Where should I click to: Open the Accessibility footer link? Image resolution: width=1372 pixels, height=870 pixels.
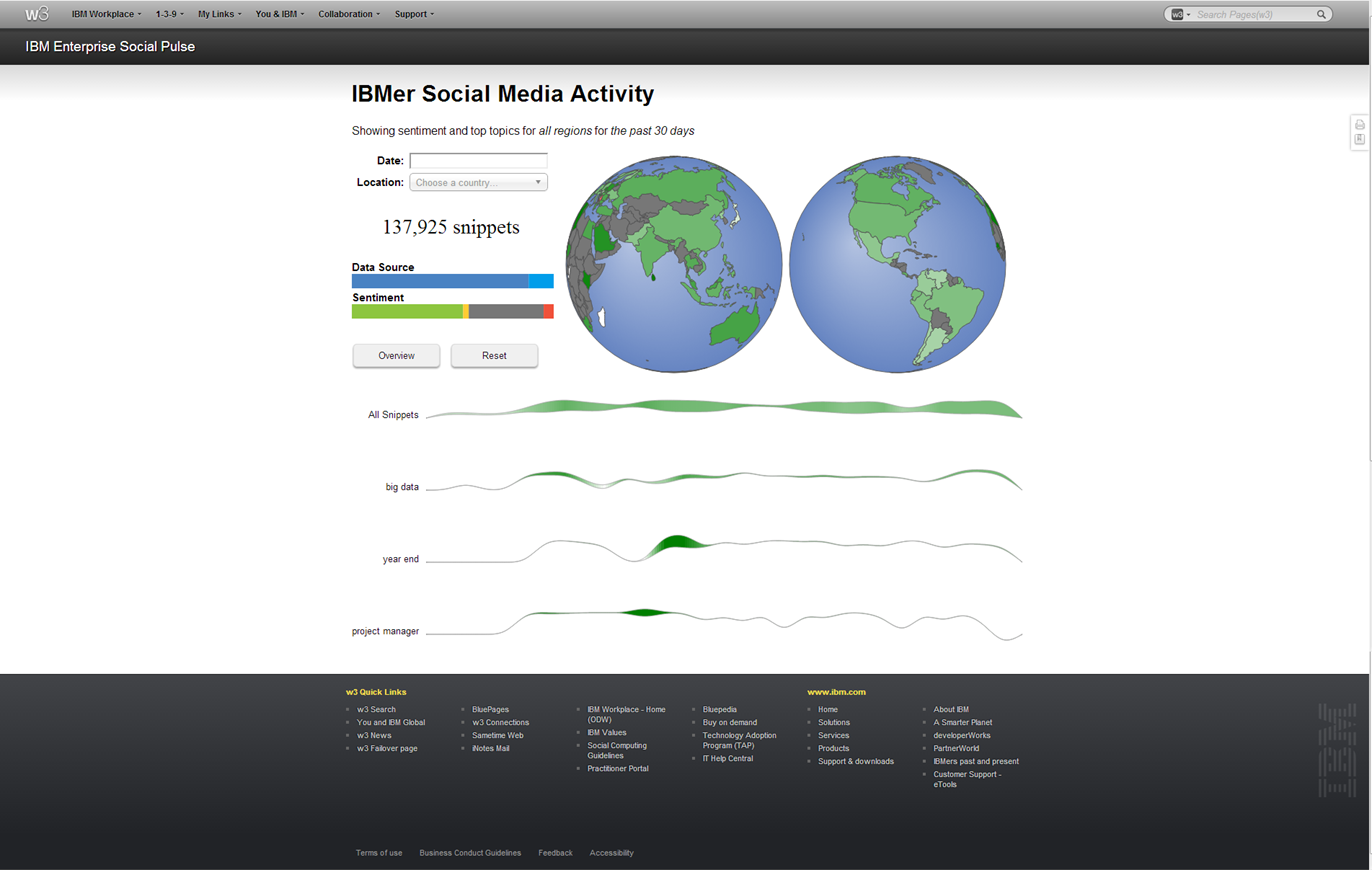click(x=611, y=853)
